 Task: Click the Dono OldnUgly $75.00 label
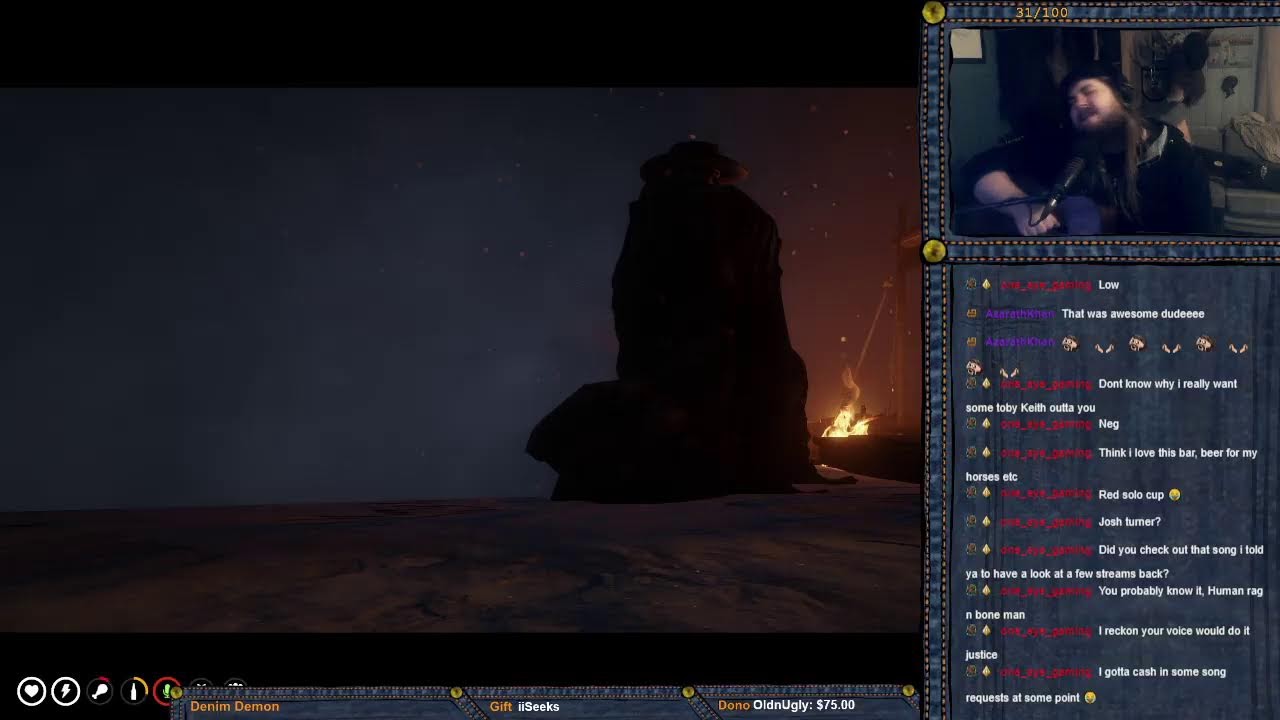(786, 705)
